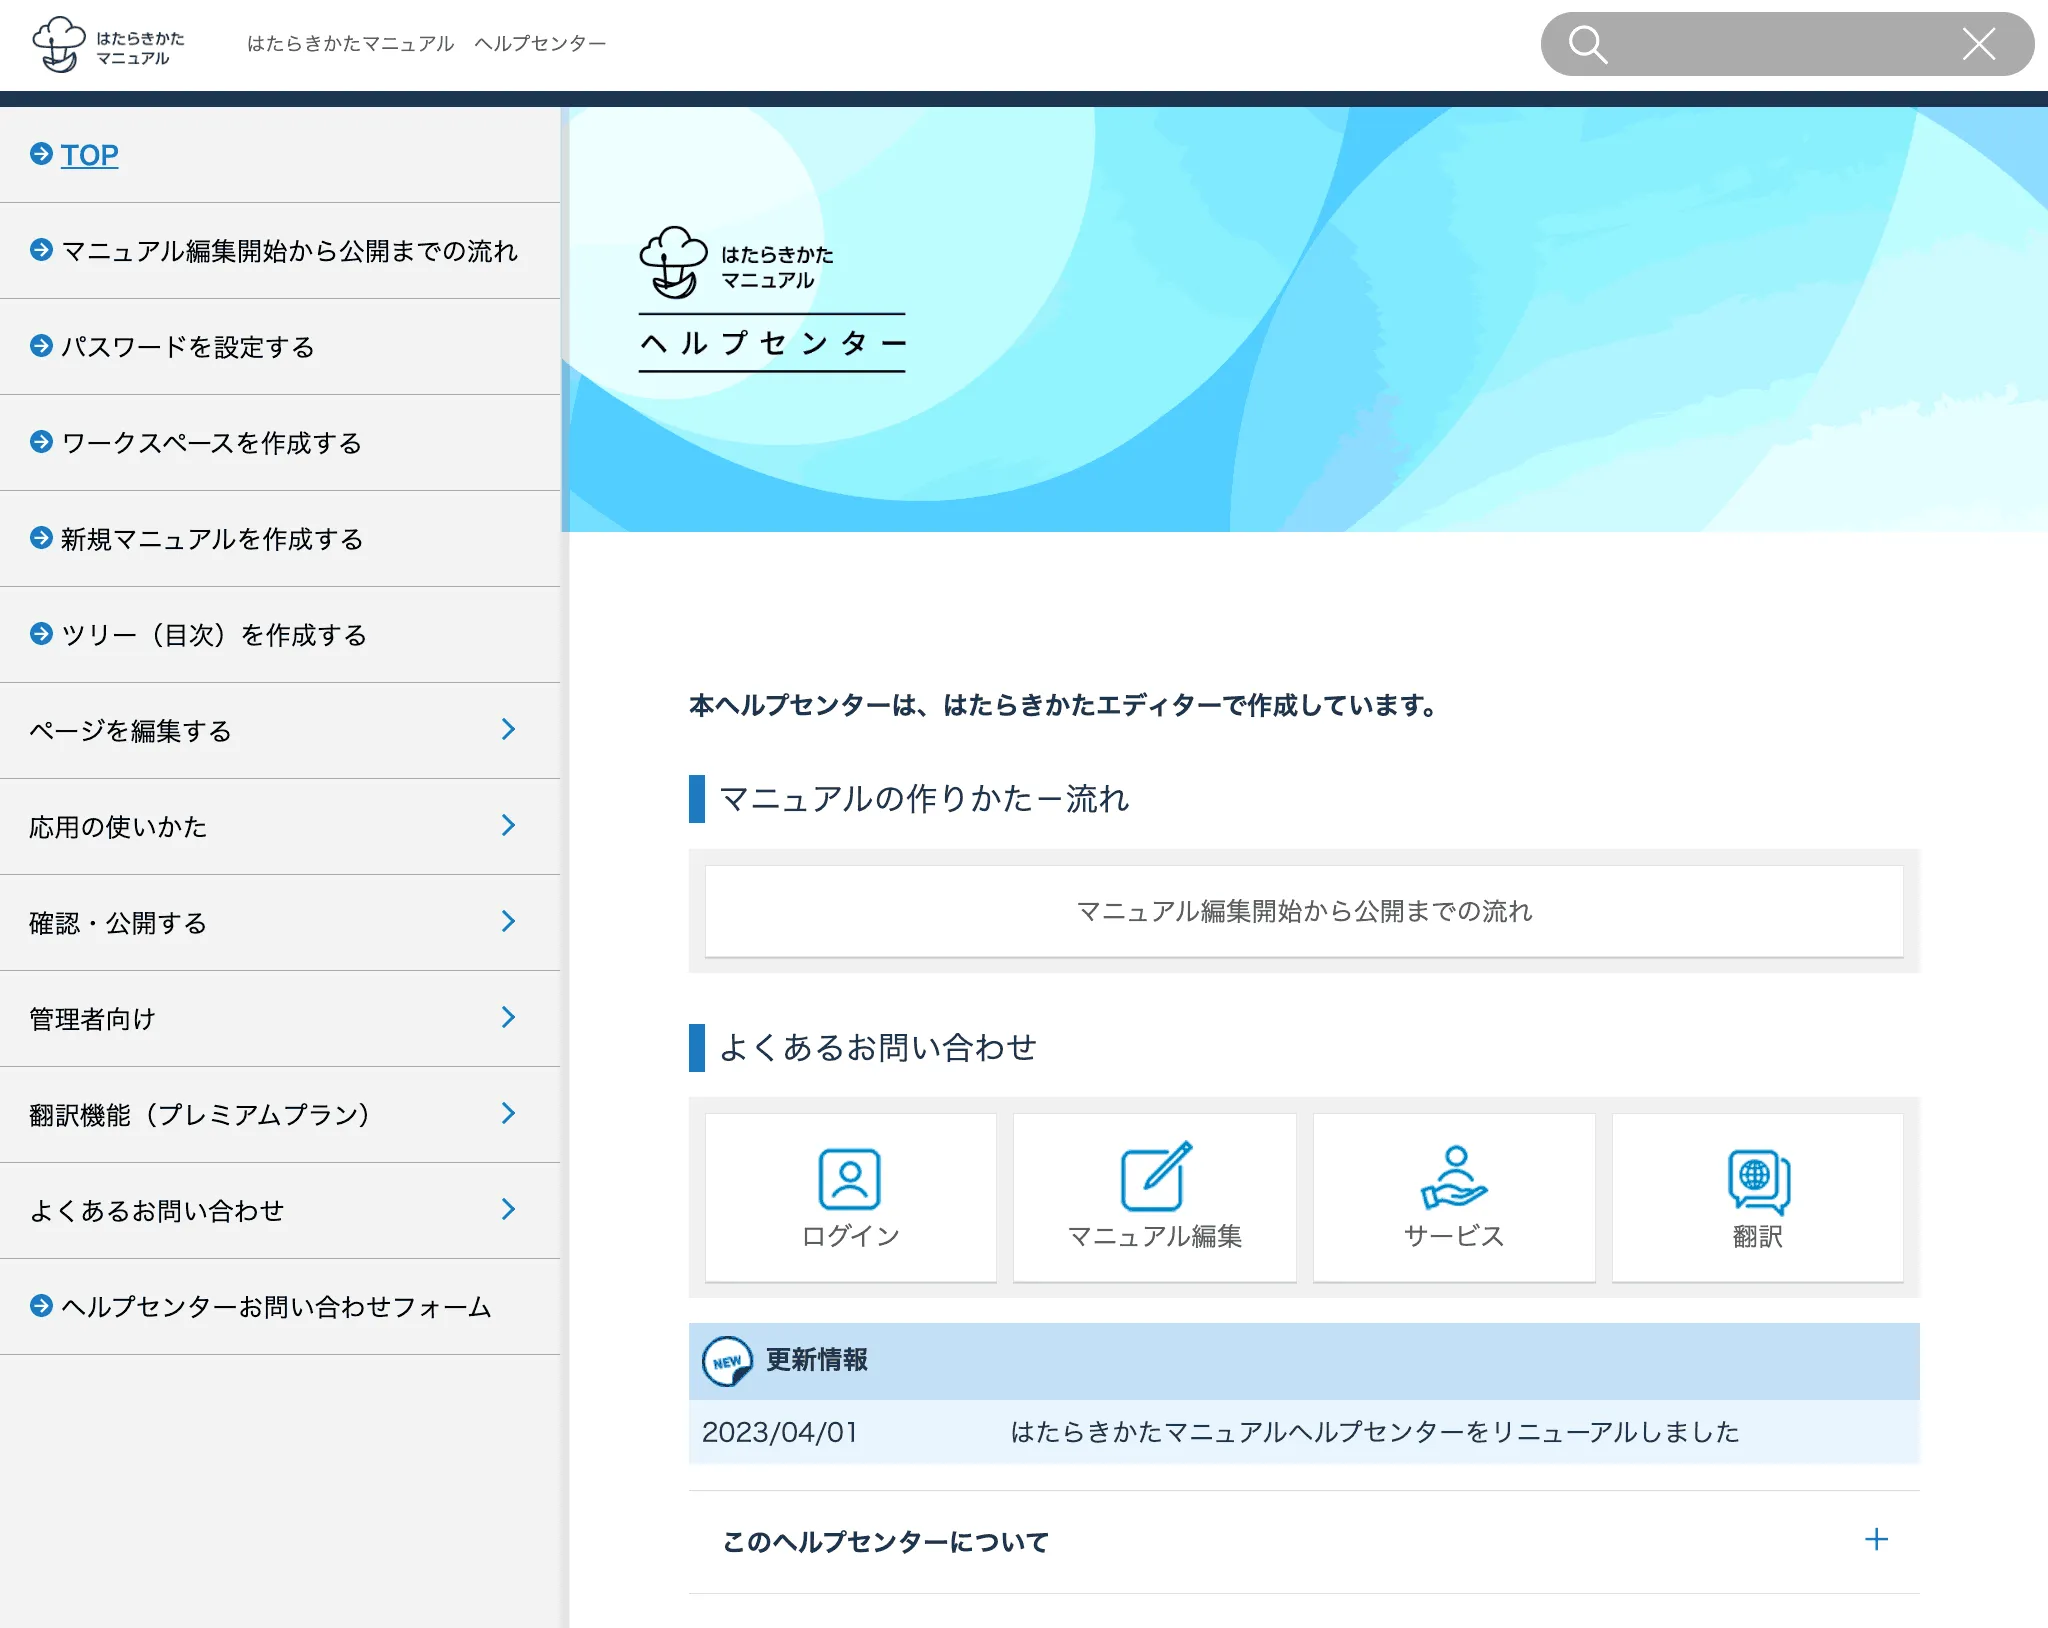Select TOP in the sidebar
Image resolution: width=2048 pixels, height=1628 pixels.
coord(89,155)
